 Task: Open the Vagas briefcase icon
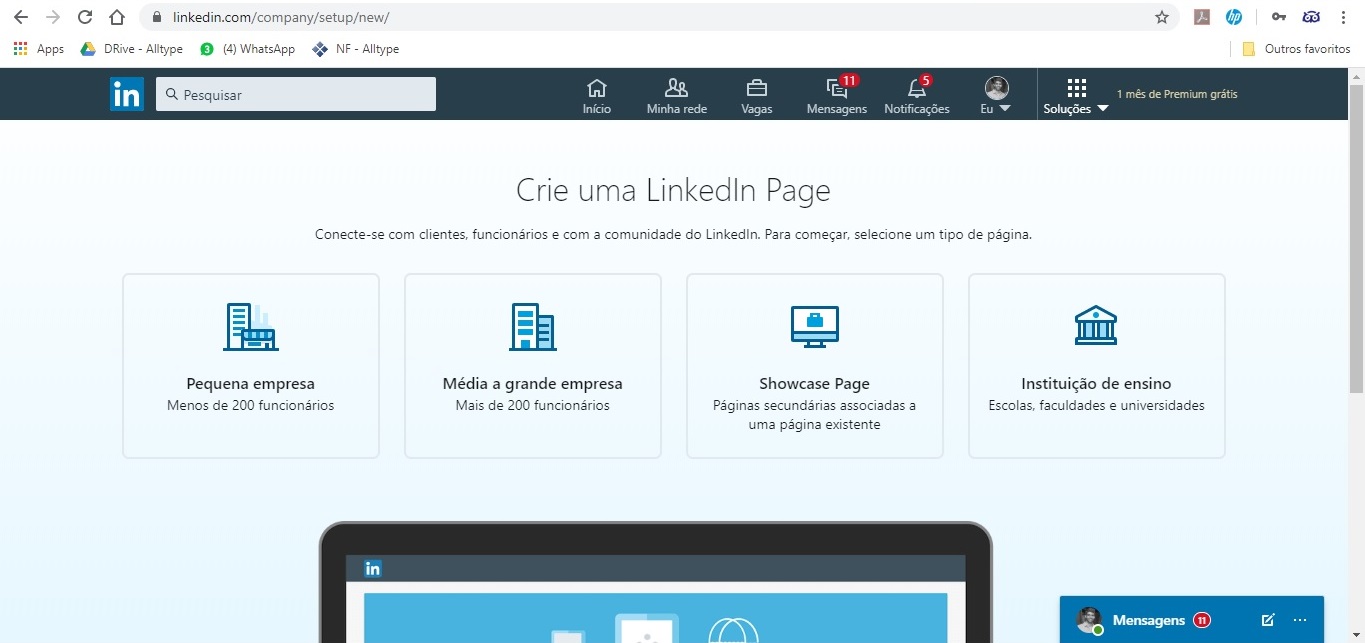(x=757, y=88)
